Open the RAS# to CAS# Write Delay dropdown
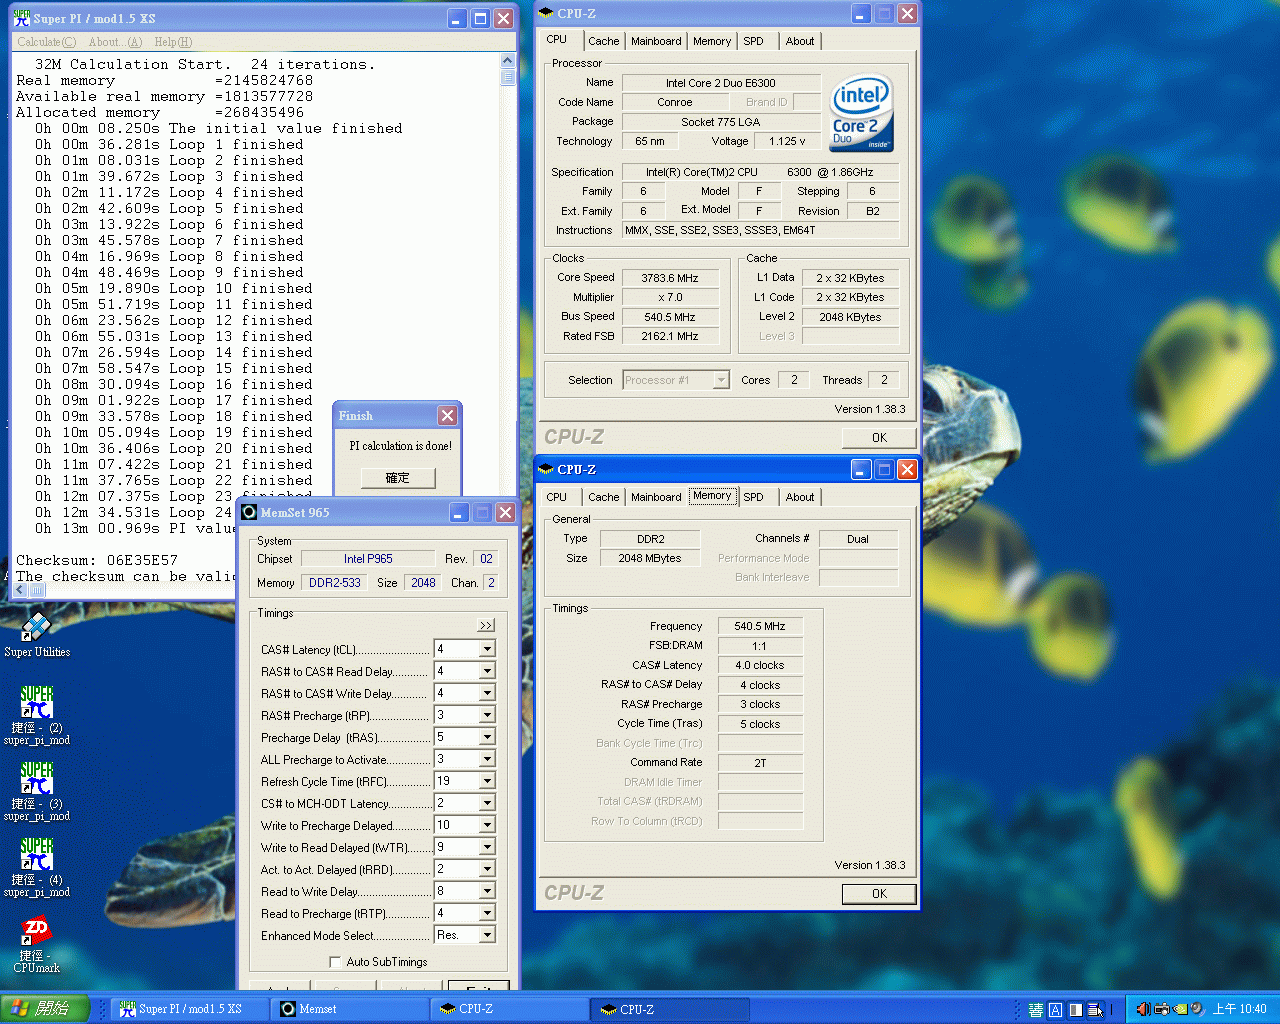 pyautogui.click(x=487, y=693)
